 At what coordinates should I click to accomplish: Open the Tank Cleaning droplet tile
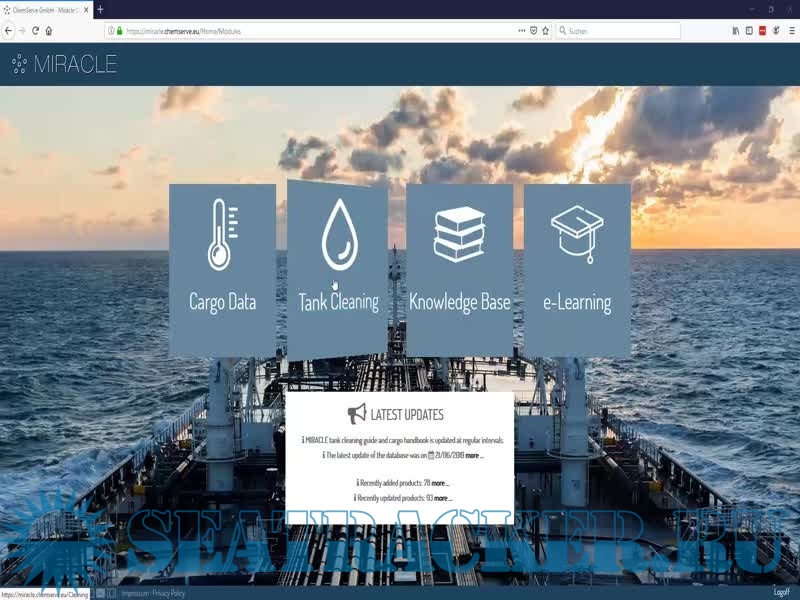338,269
